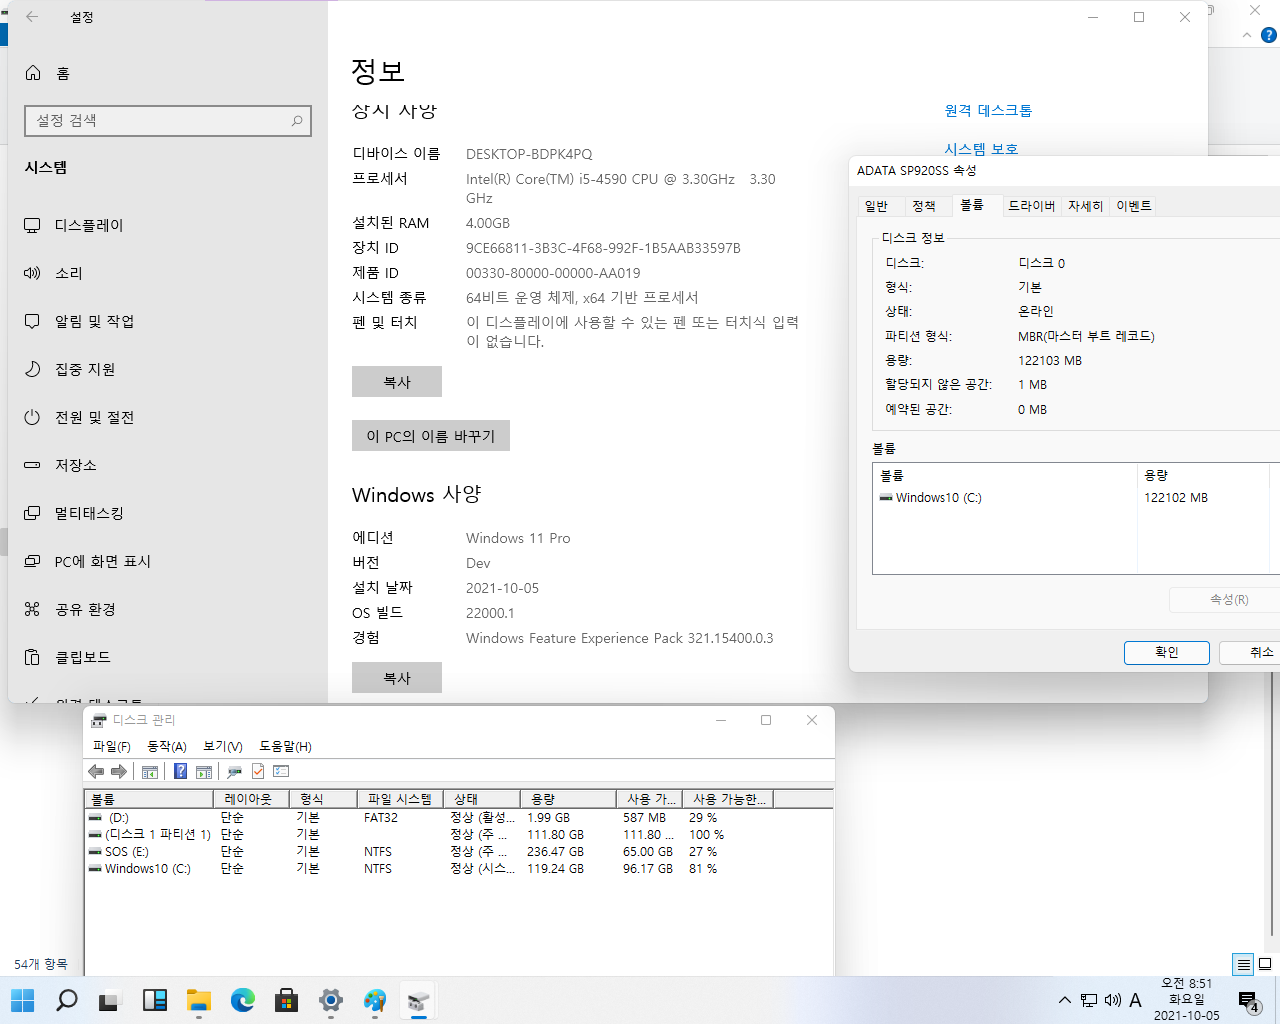Open taskbar Search
1280x1024 pixels.
click(x=67, y=1000)
